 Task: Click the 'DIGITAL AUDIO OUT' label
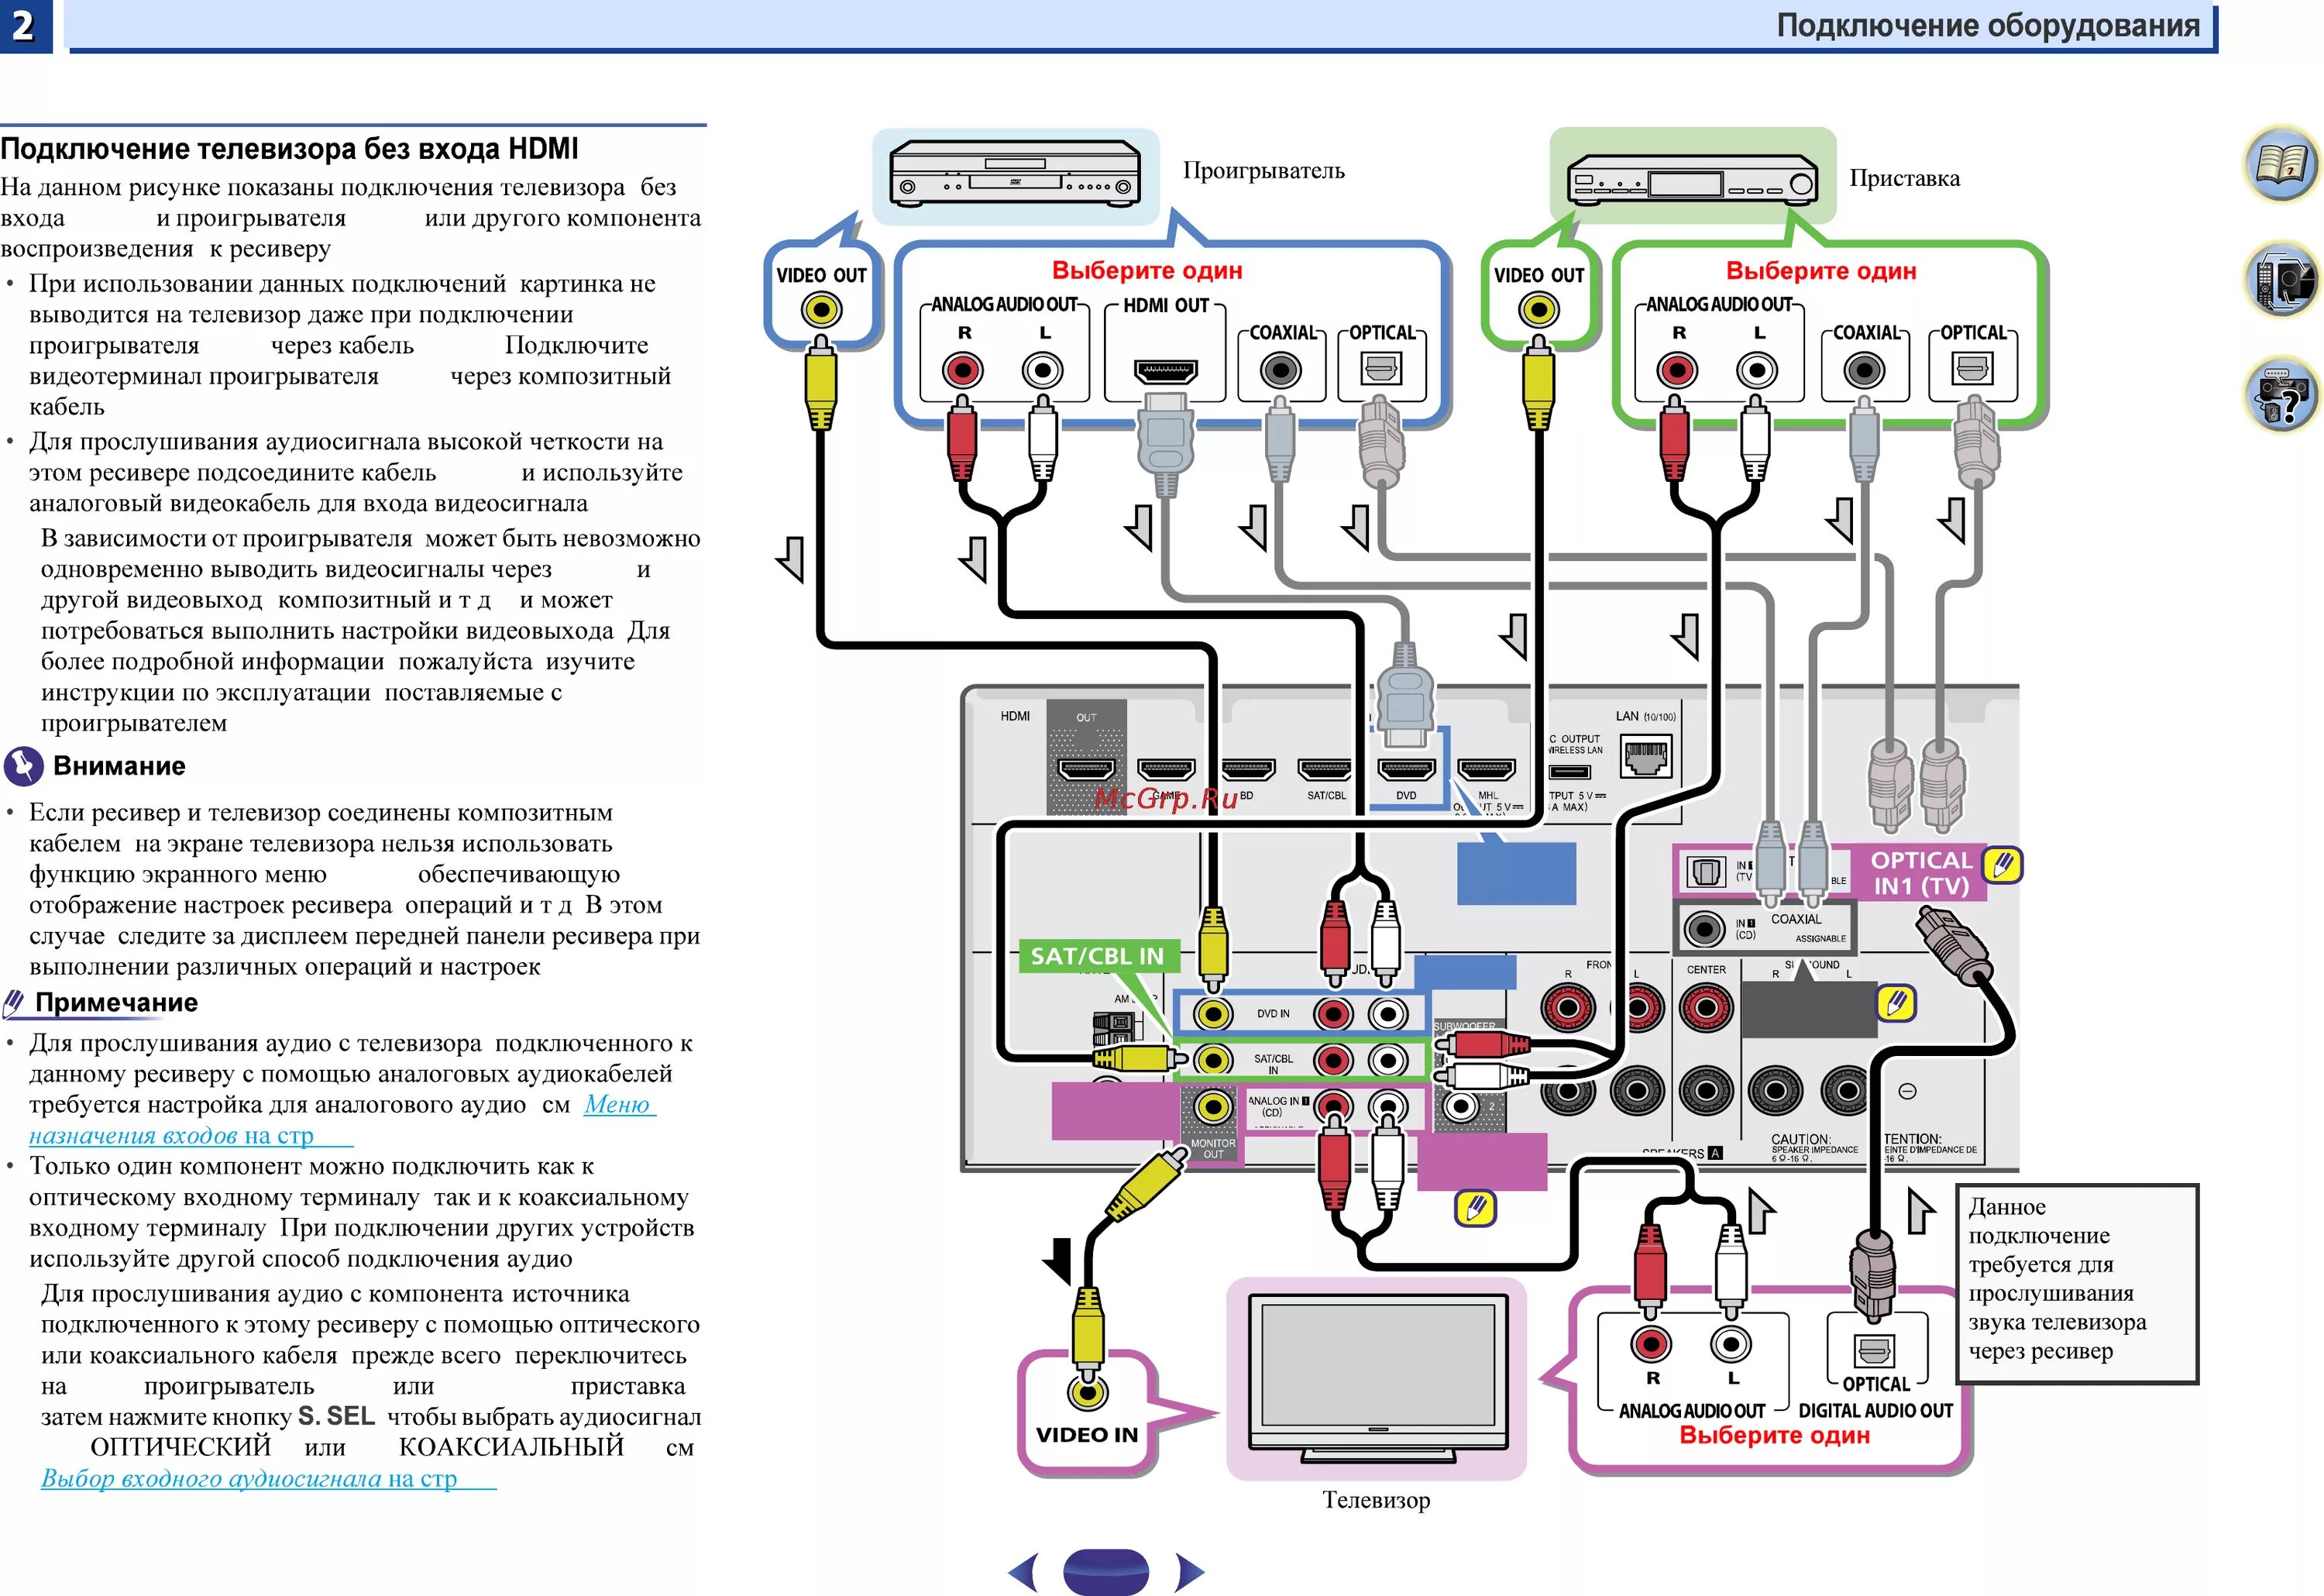point(1875,1411)
